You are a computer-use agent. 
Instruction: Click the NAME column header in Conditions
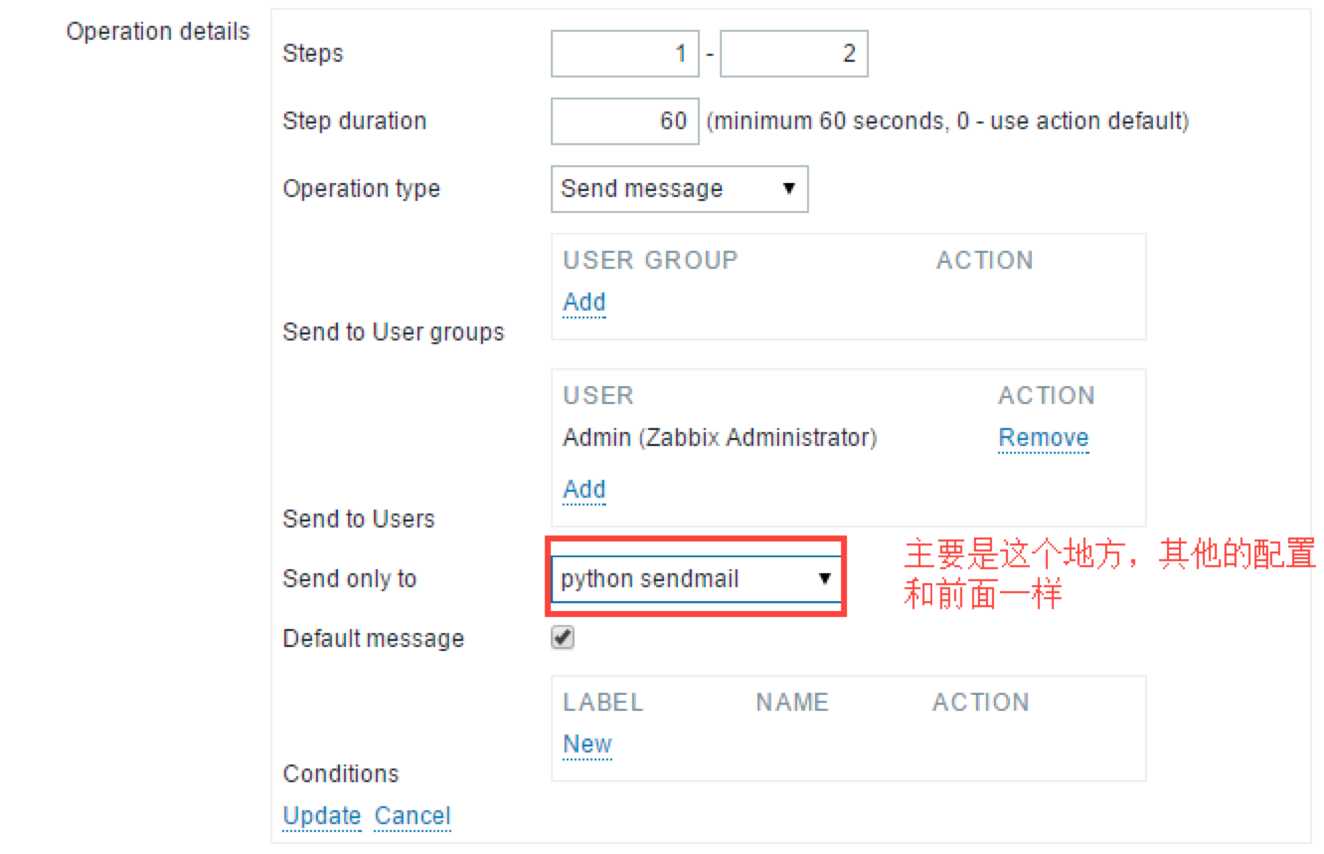tap(792, 703)
